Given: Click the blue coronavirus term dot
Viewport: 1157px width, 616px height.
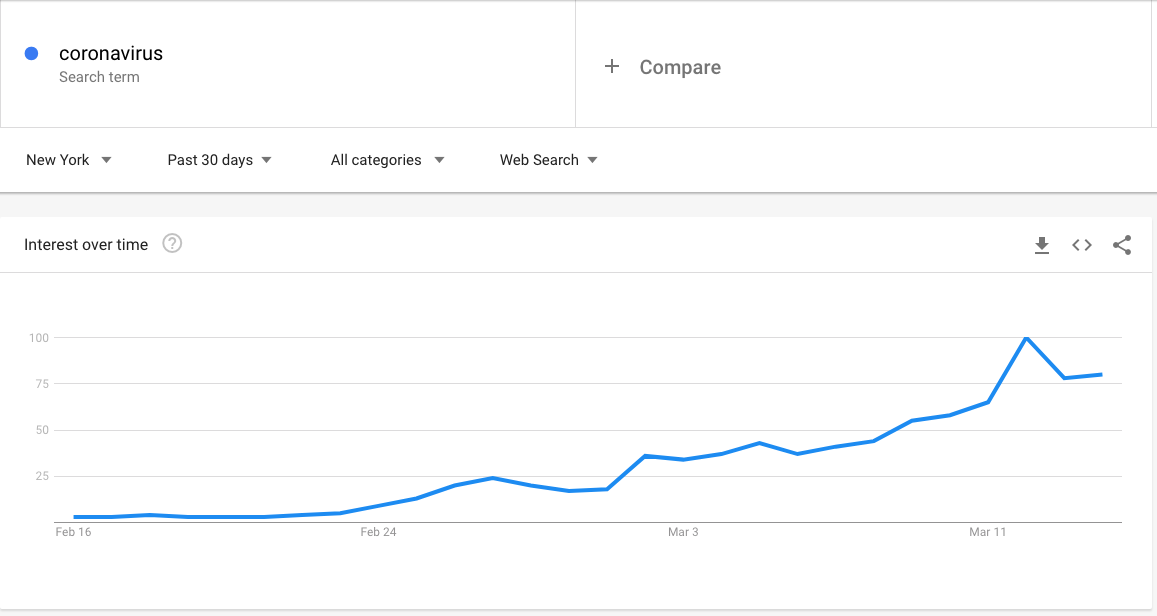Looking at the screenshot, I should pos(31,54).
